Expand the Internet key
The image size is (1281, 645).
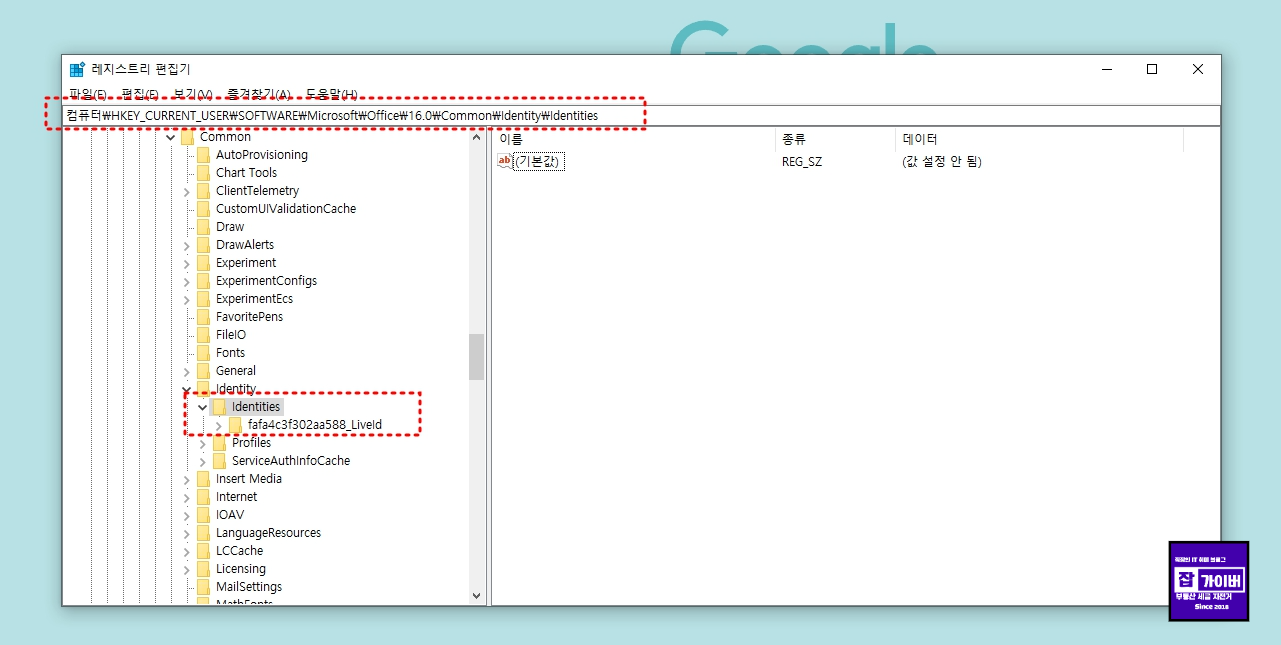coord(186,497)
